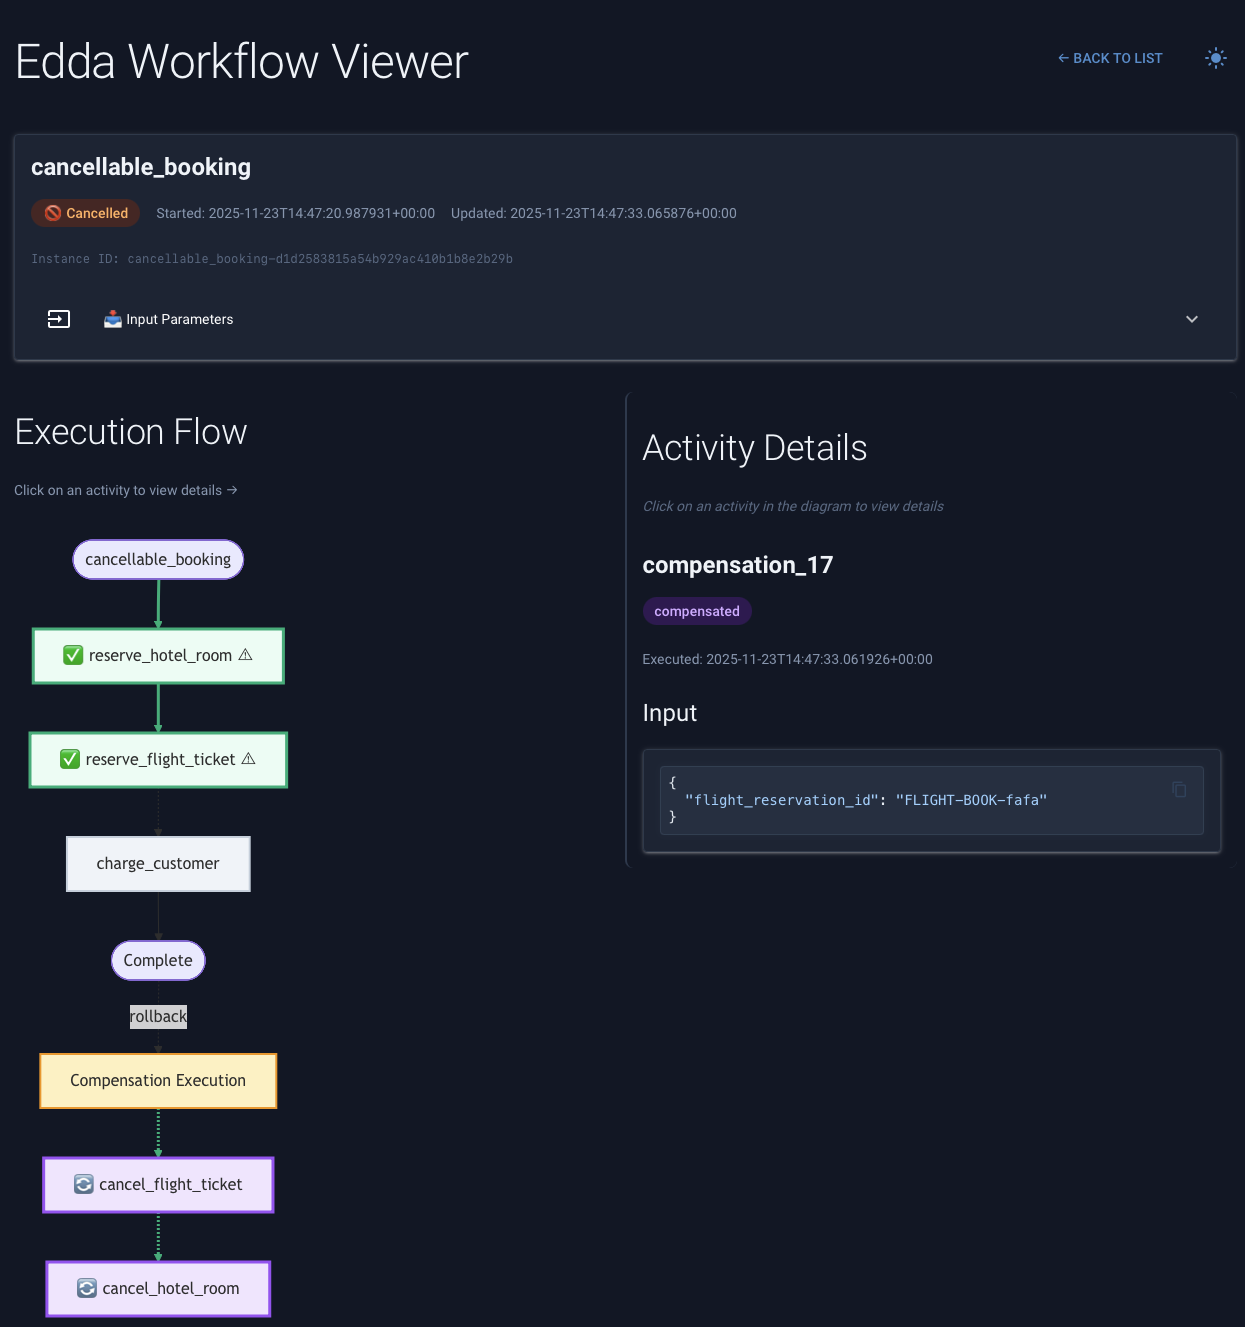Viewport: 1245px width, 1327px height.
Task: Click the inbox tray icon next to Input Parameters
Action: pos(113,319)
